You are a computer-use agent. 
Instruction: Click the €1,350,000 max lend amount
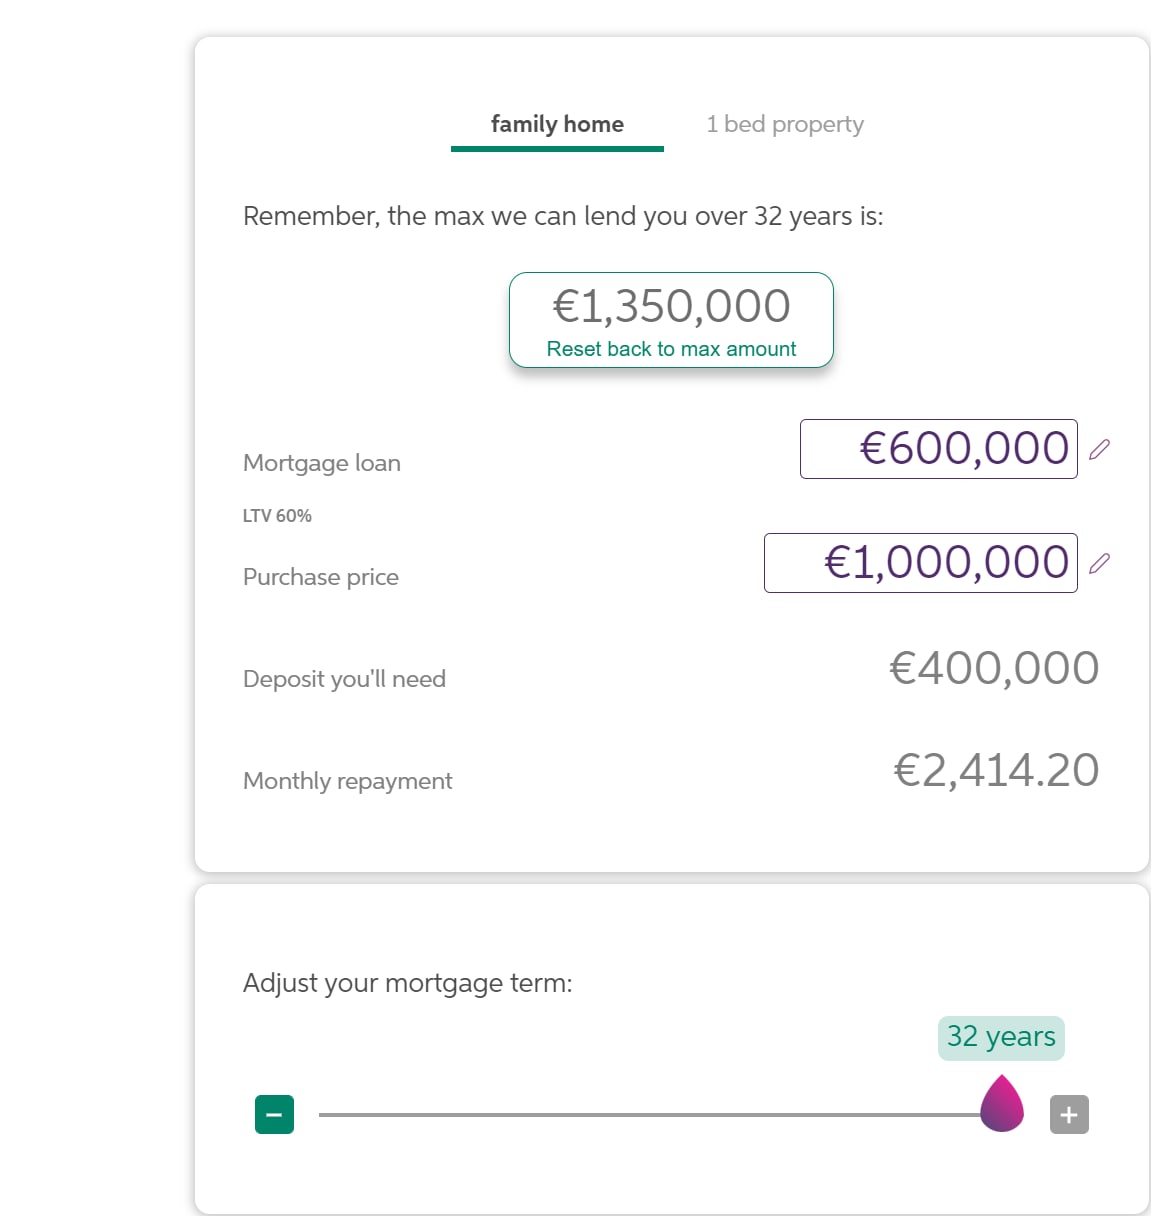click(671, 306)
